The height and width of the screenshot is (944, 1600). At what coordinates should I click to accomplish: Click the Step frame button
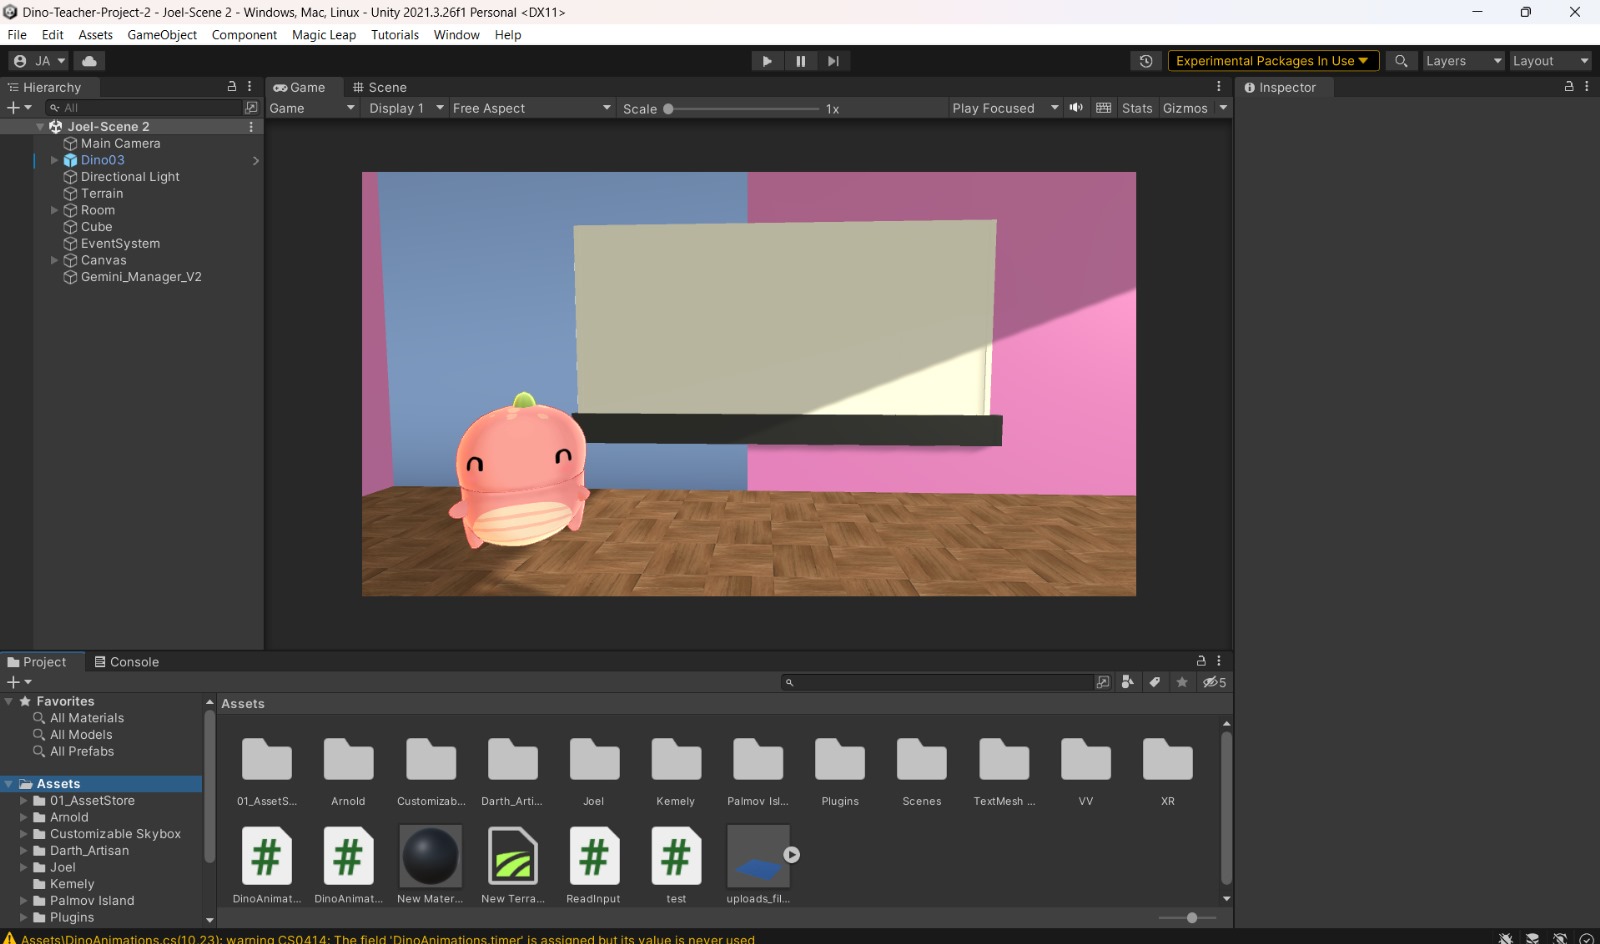coord(833,61)
